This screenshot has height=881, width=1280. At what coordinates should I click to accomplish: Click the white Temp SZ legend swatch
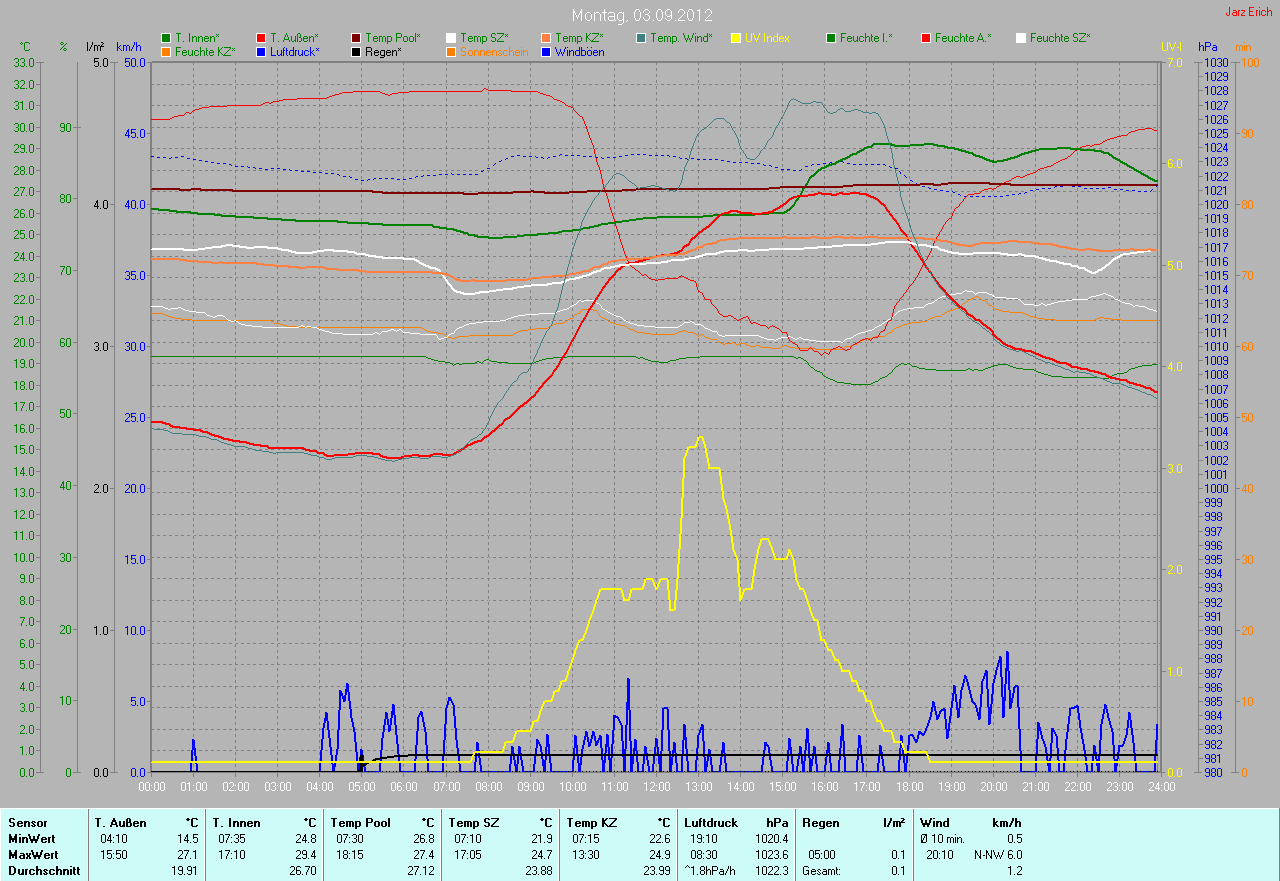(451, 38)
